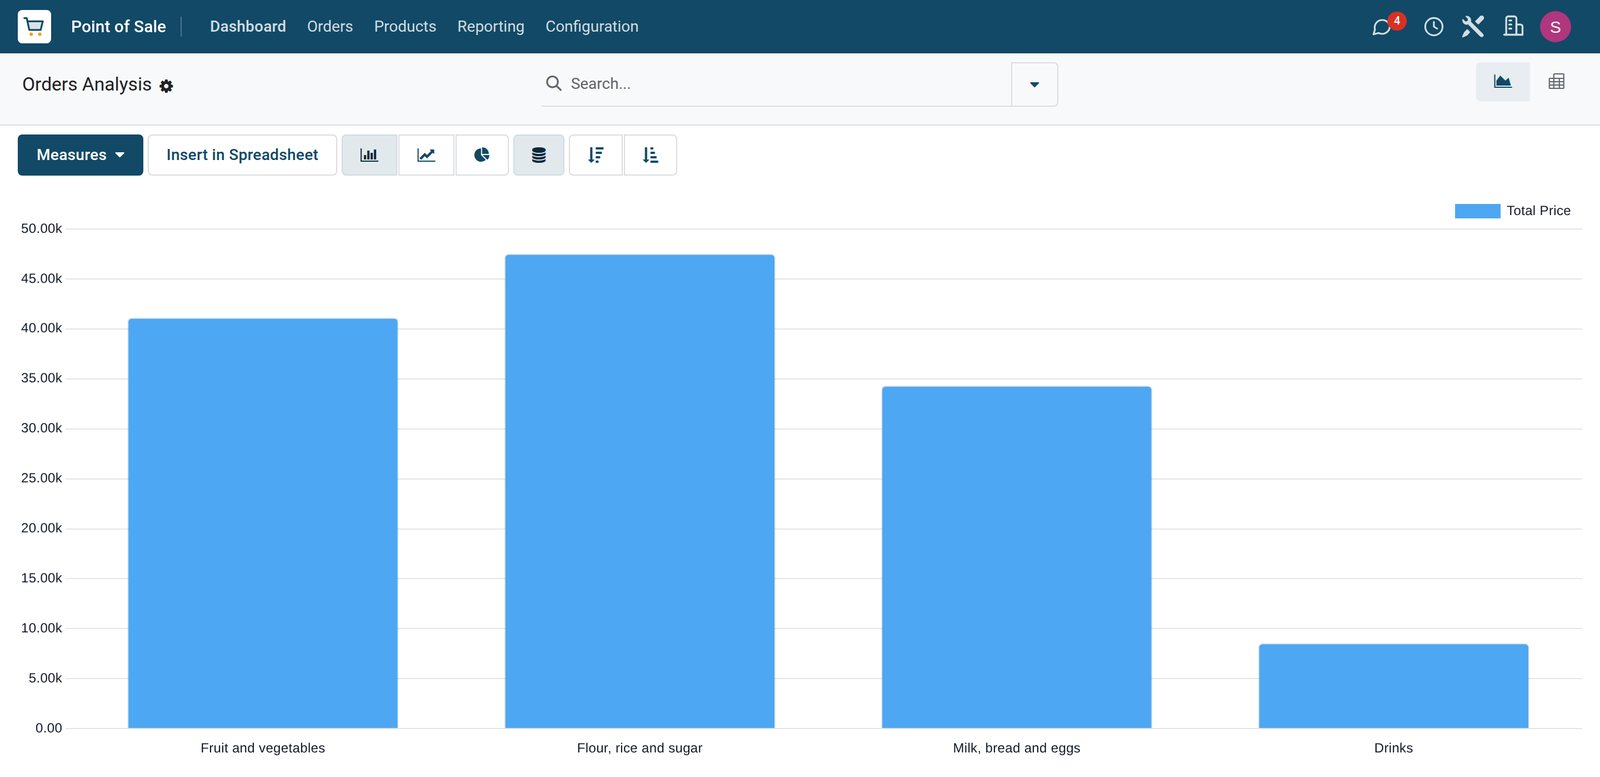Image resolution: width=1600 pixels, height=777 pixels.
Task: Click the Drinks bar
Action: [1394, 686]
